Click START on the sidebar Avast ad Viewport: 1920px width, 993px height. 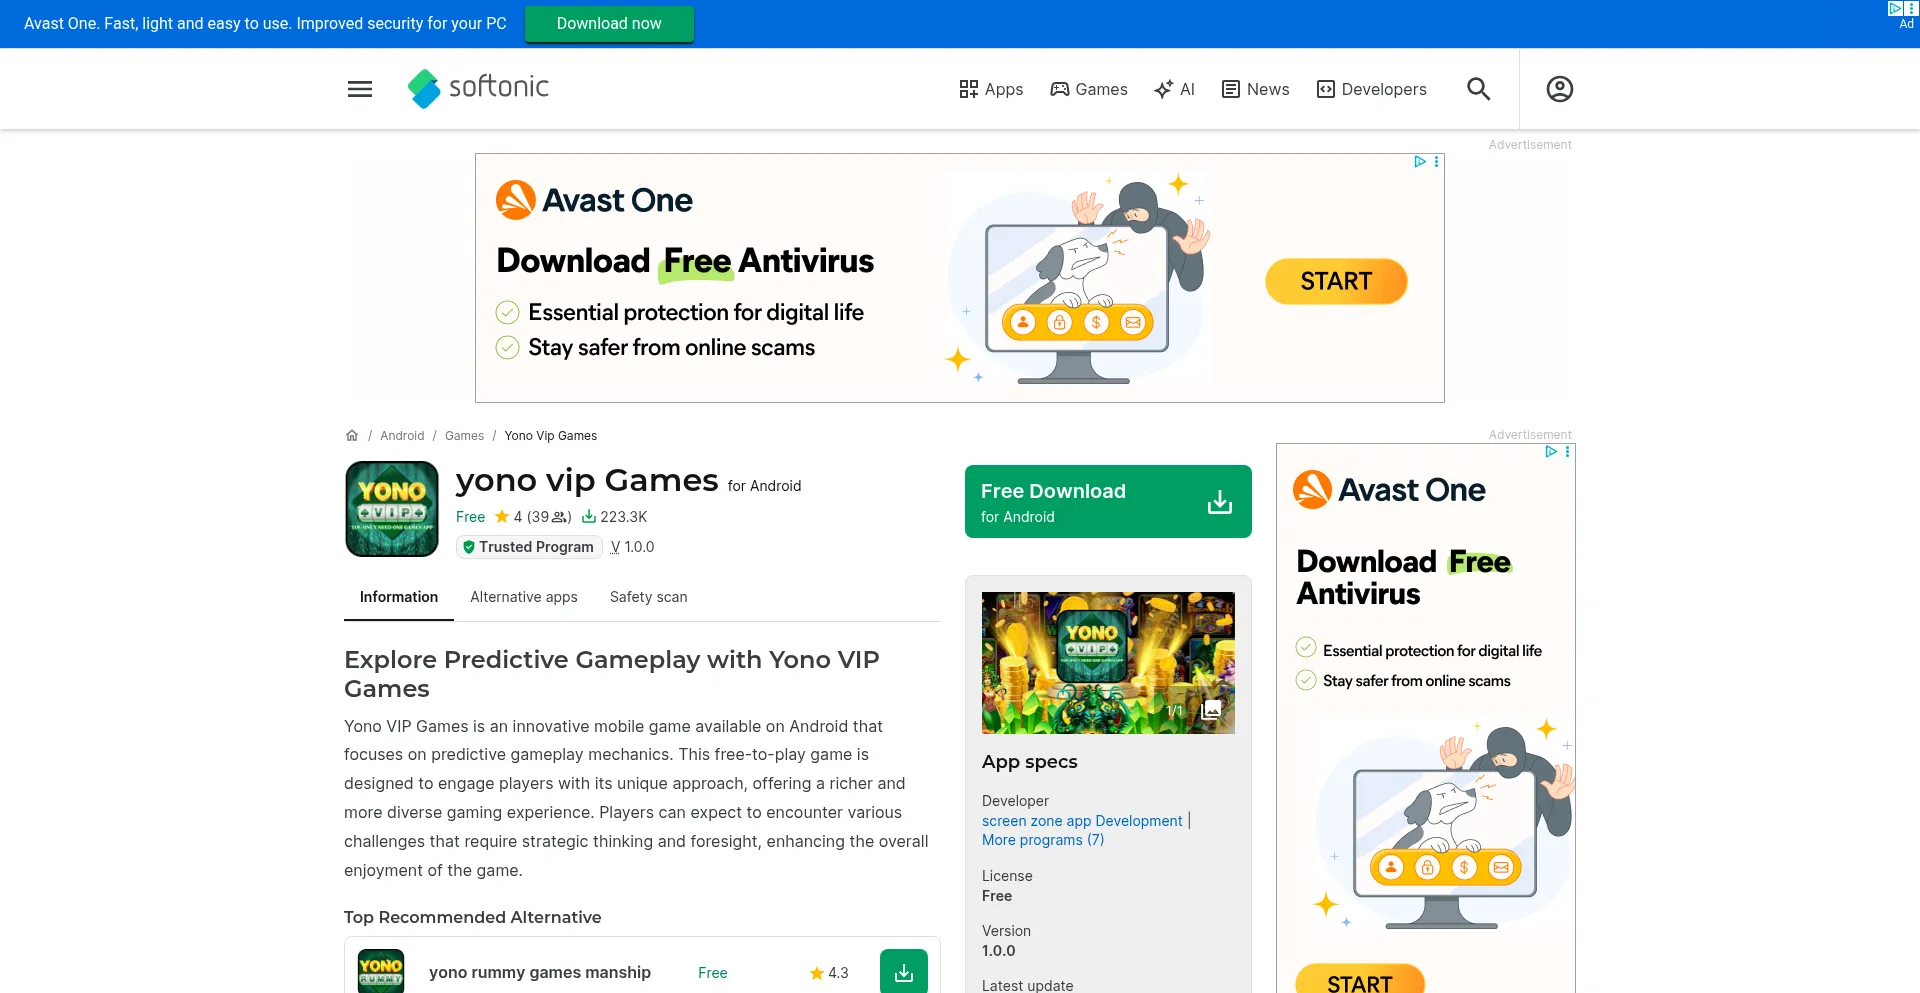[1360, 980]
